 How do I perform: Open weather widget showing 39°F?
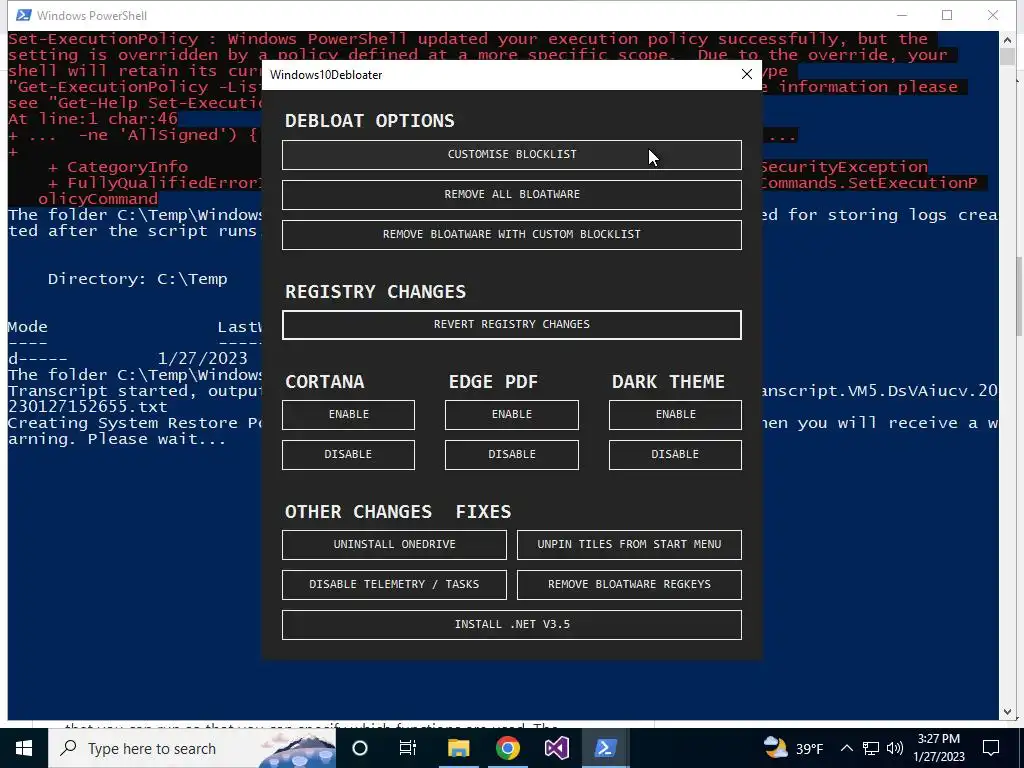pos(793,748)
